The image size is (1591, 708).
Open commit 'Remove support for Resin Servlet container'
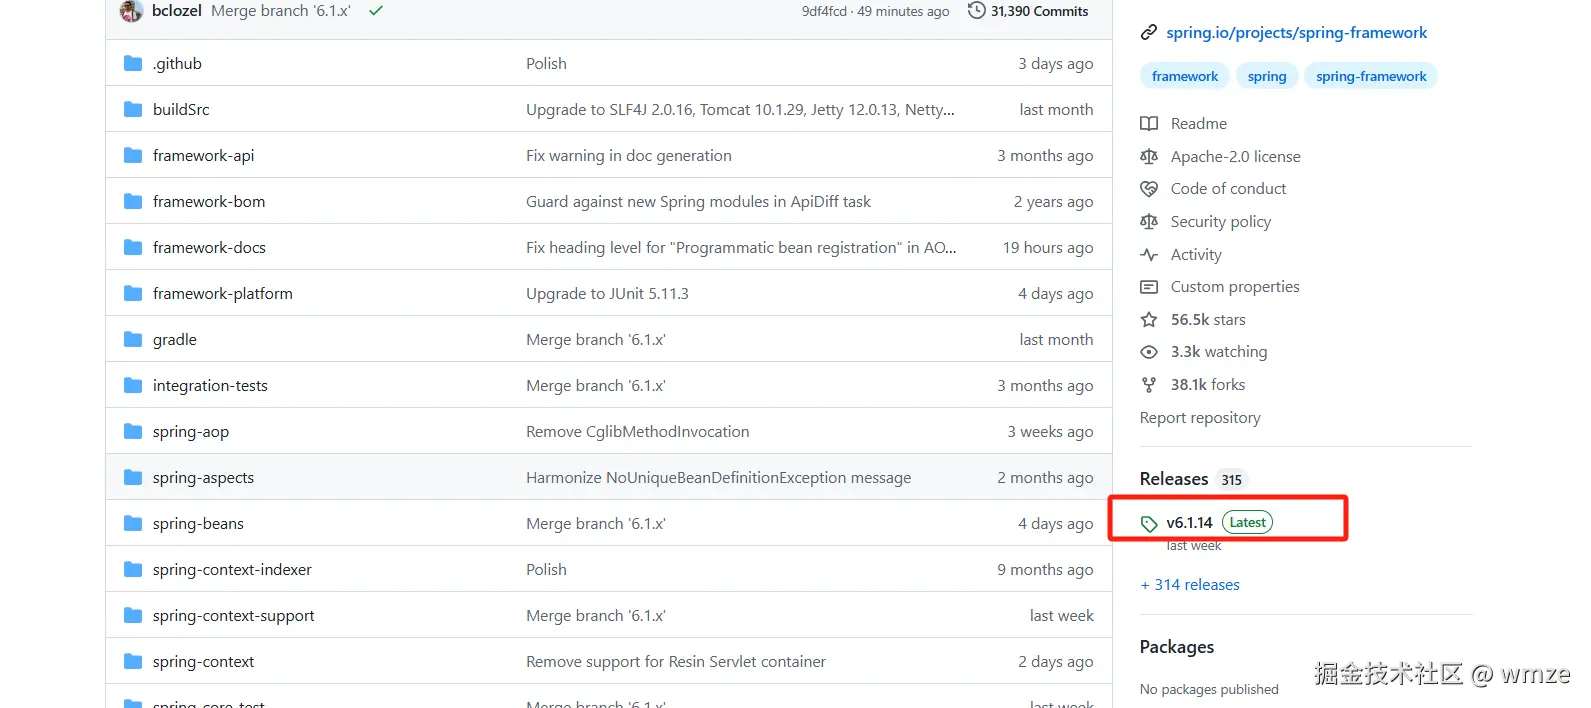(x=676, y=661)
